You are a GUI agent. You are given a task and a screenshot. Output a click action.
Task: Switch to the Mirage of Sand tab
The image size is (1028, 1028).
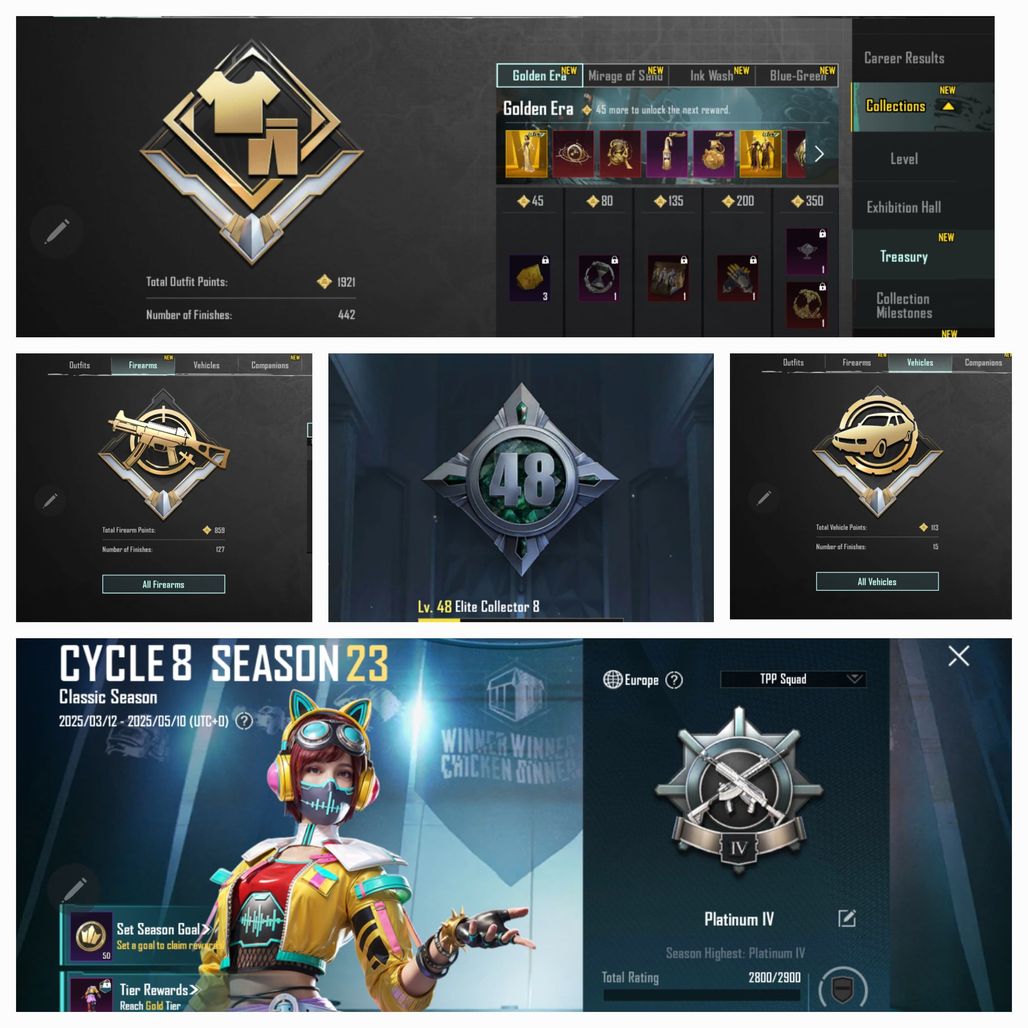coord(626,75)
